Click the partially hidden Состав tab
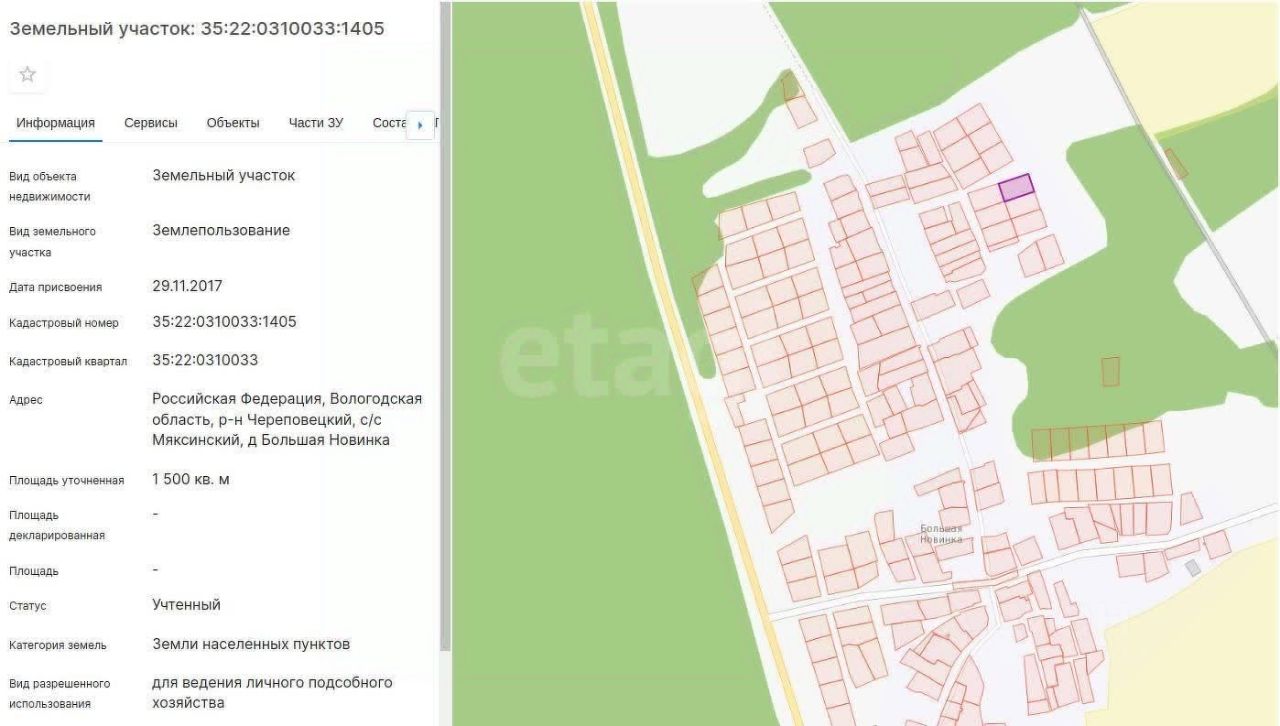The image size is (1280, 726). pos(388,123)
